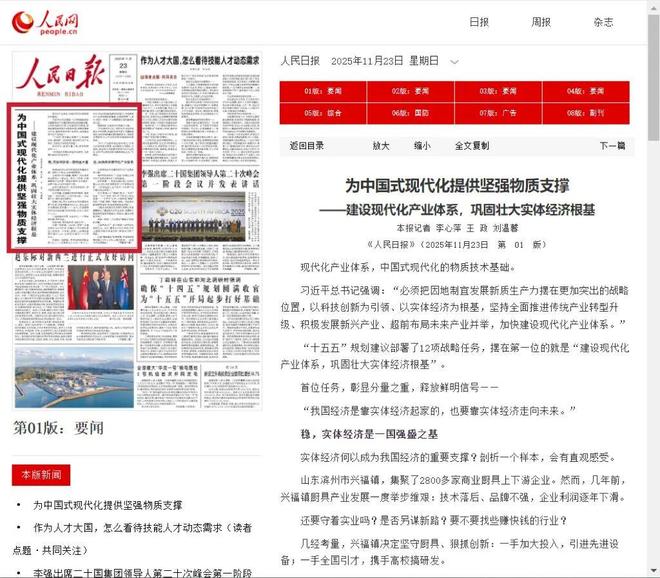
Task: Open the 作为人才大国 headline on the page image
Action: click(x=200, y=61)
